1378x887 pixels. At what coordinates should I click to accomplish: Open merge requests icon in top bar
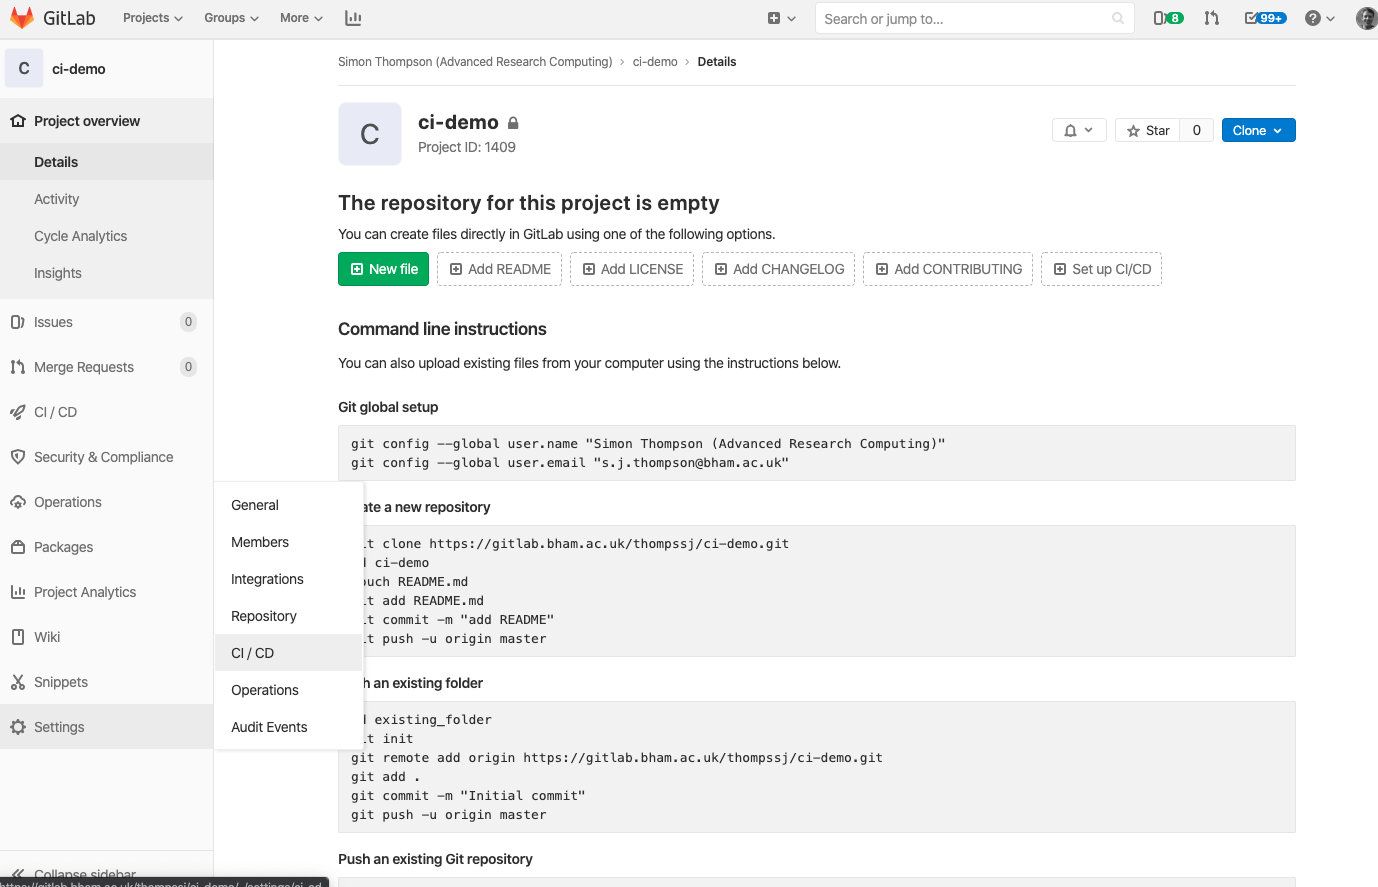pyautogui.click(x=1212, y=18)
